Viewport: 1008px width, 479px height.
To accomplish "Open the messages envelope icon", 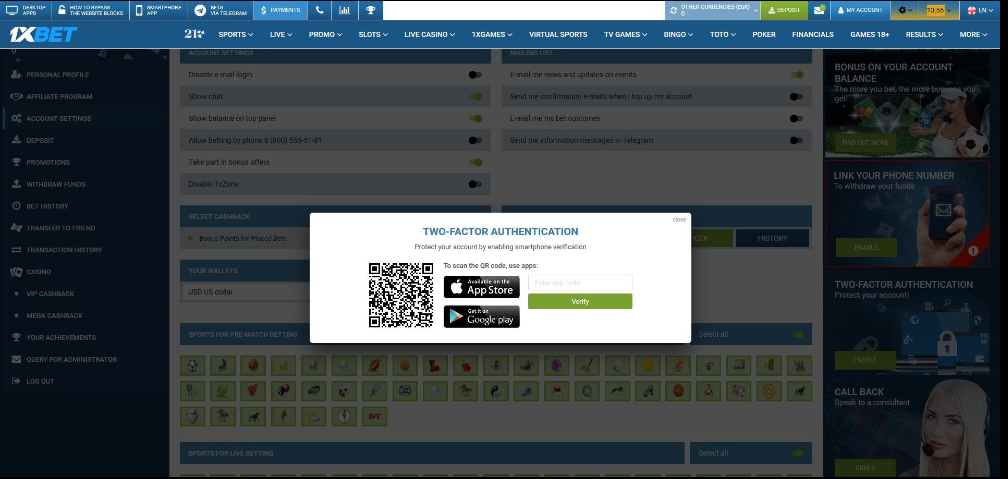I will (819, 10).
